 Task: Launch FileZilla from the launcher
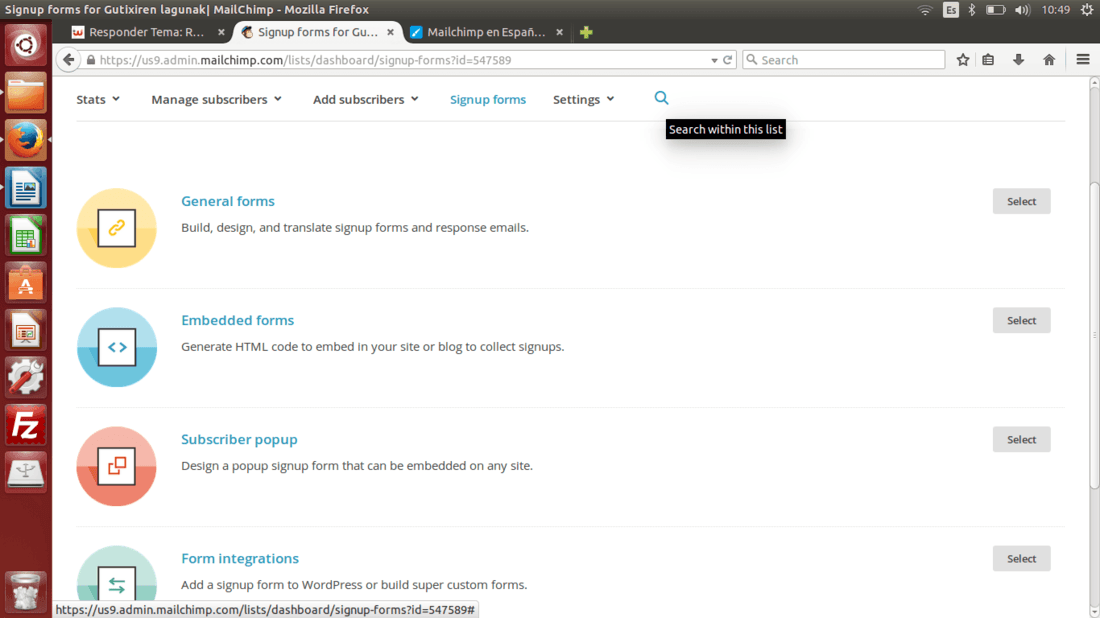26,425
